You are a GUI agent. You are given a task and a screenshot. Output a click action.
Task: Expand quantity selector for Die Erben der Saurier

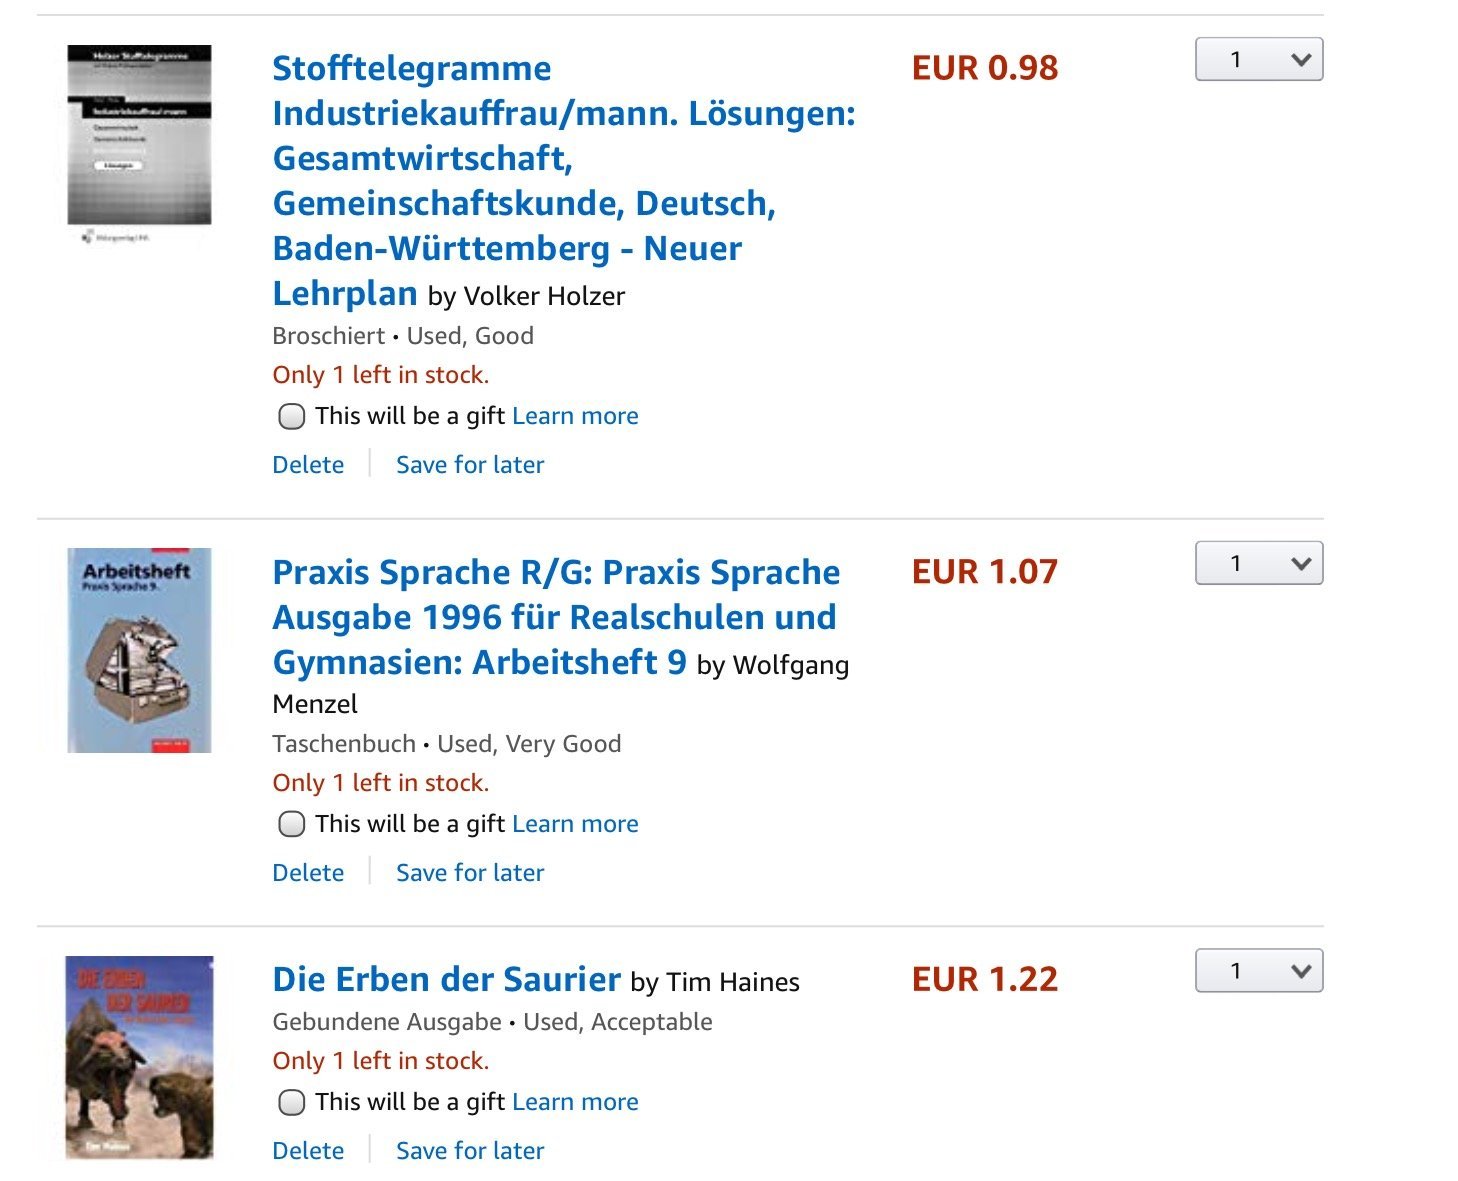1258,971
